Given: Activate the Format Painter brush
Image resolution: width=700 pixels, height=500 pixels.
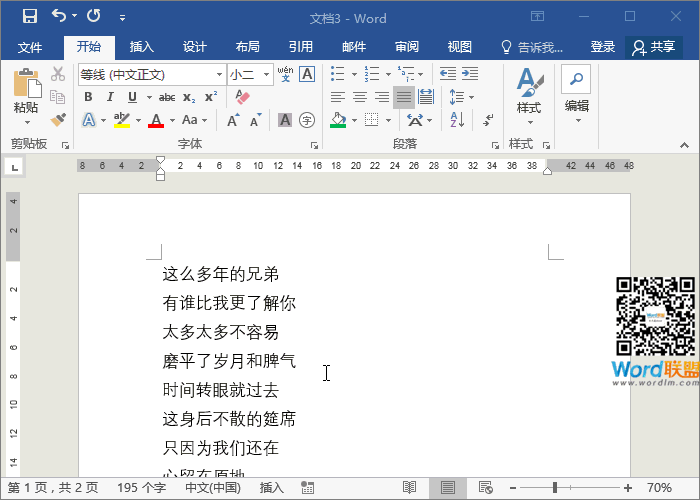Looking at the screenshot, I should point(58,119).
